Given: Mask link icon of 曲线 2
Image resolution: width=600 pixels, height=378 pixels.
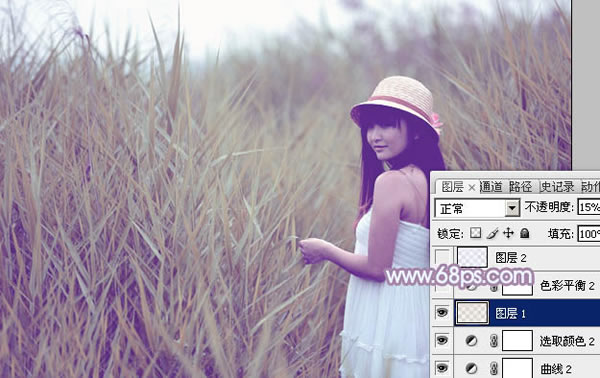Looking at the screenshot, I should tap(494, 368).
